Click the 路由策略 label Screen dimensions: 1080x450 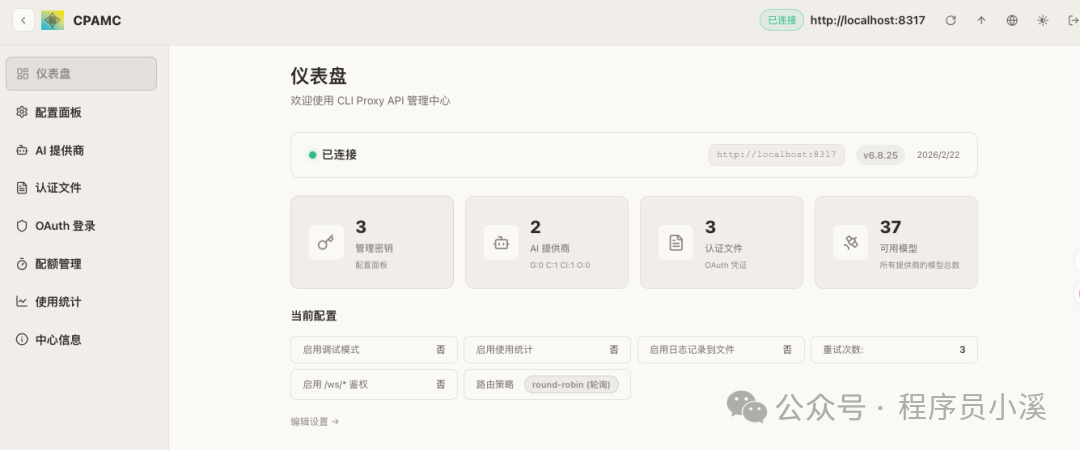click(495, 385)
